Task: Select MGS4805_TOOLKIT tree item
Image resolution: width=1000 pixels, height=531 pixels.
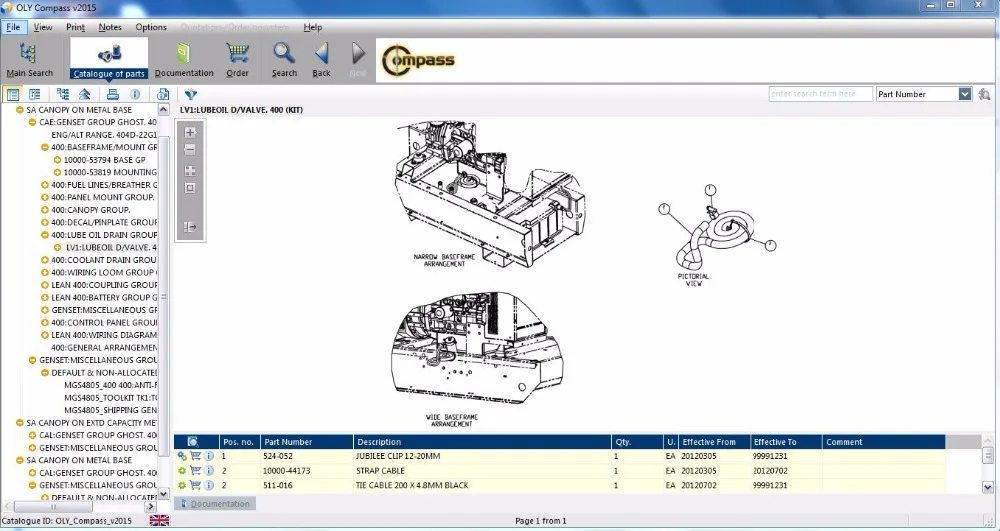Action: [111, 398]
